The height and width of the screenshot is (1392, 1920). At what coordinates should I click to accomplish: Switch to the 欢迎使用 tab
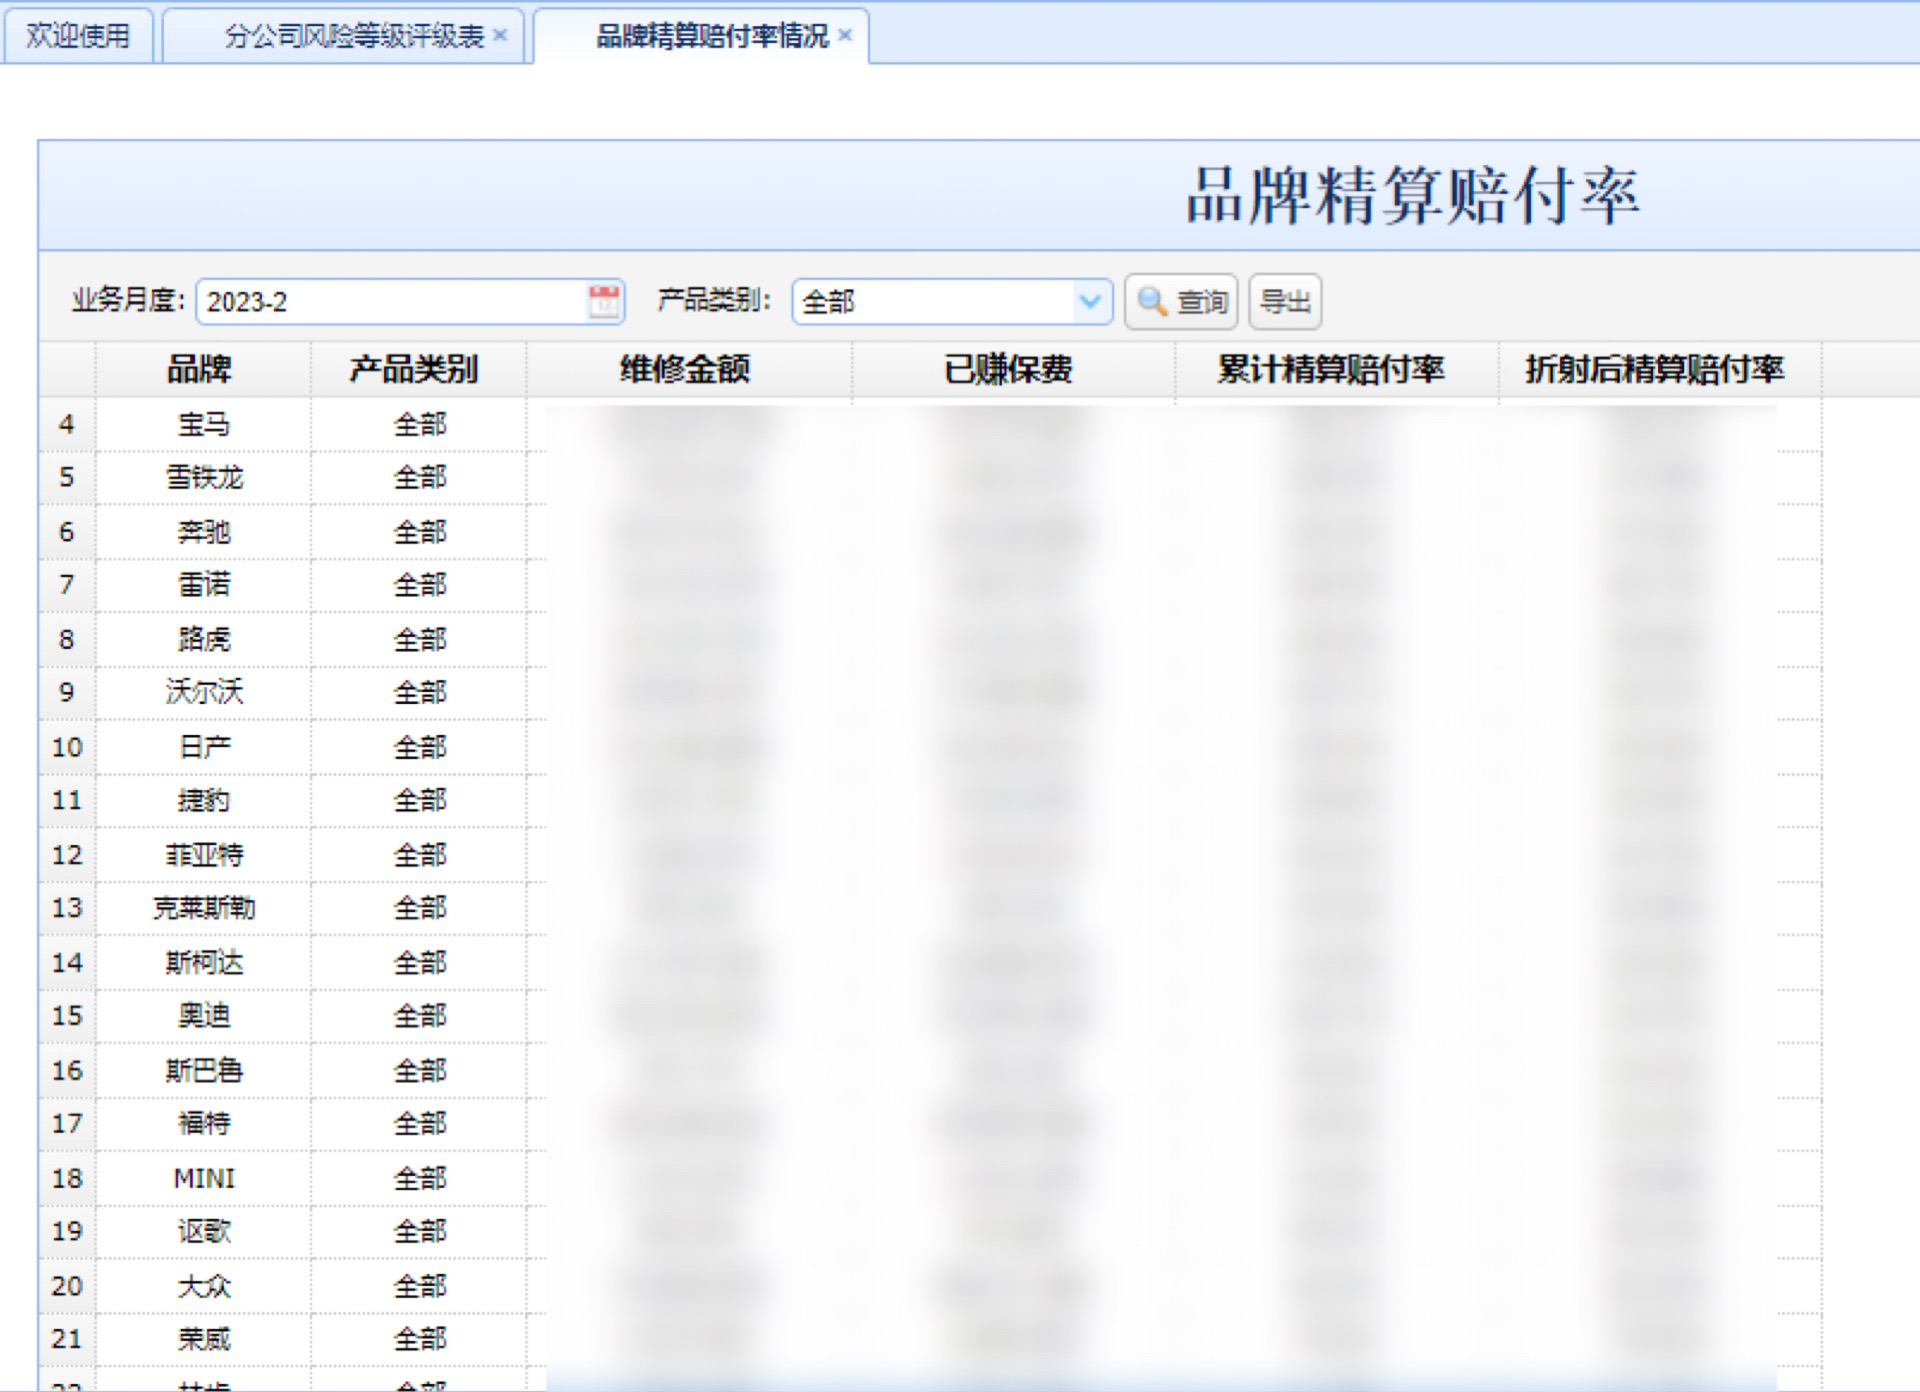[x=78, y=33]
